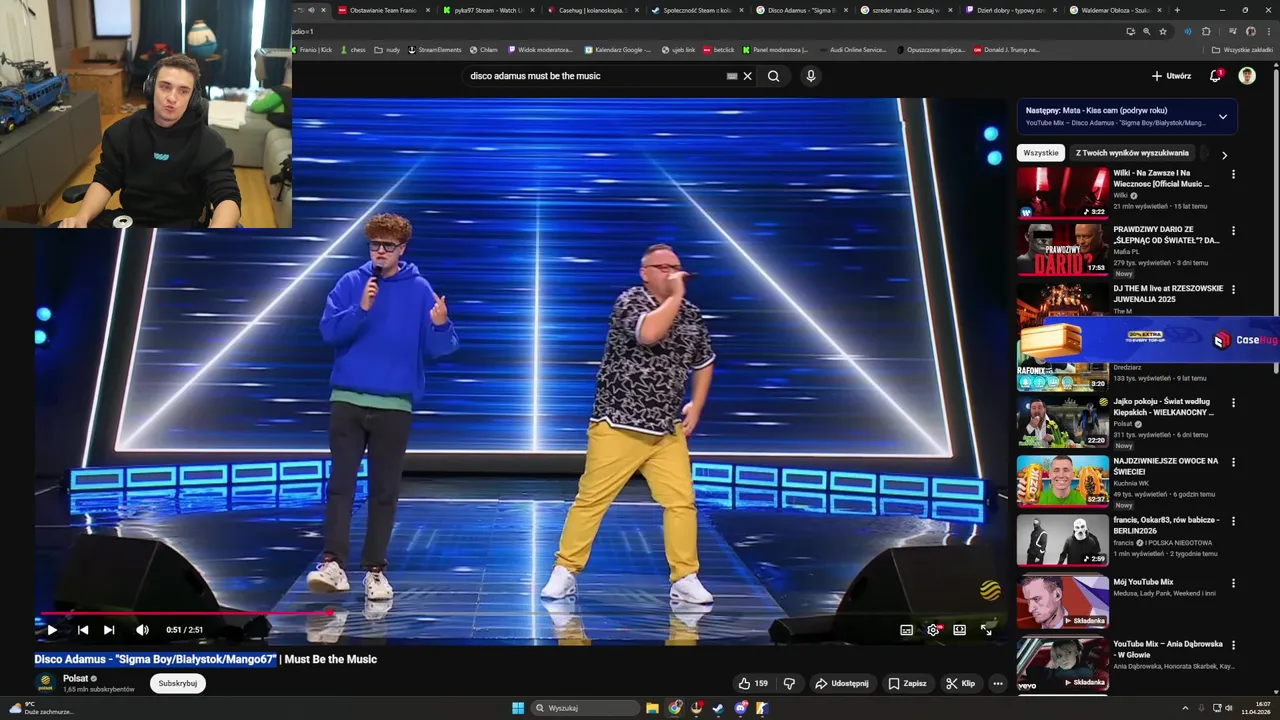Viewport: 1280px width, 720px height.
Task: Subscribe to Polsat with Subskrybuj
Action: tap(178, 684)
